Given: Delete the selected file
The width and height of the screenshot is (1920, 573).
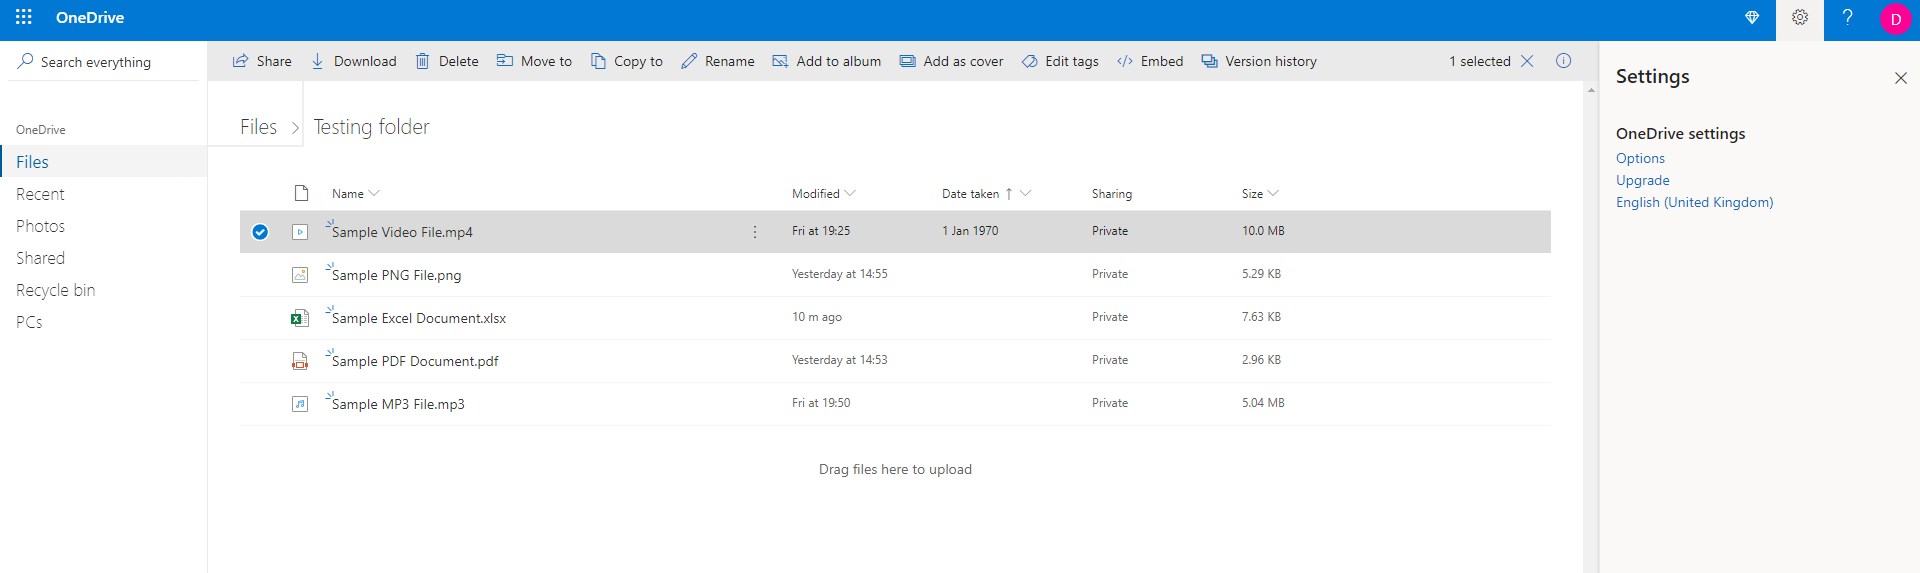Looking at the screenshot, I should [x=447, y=61].
